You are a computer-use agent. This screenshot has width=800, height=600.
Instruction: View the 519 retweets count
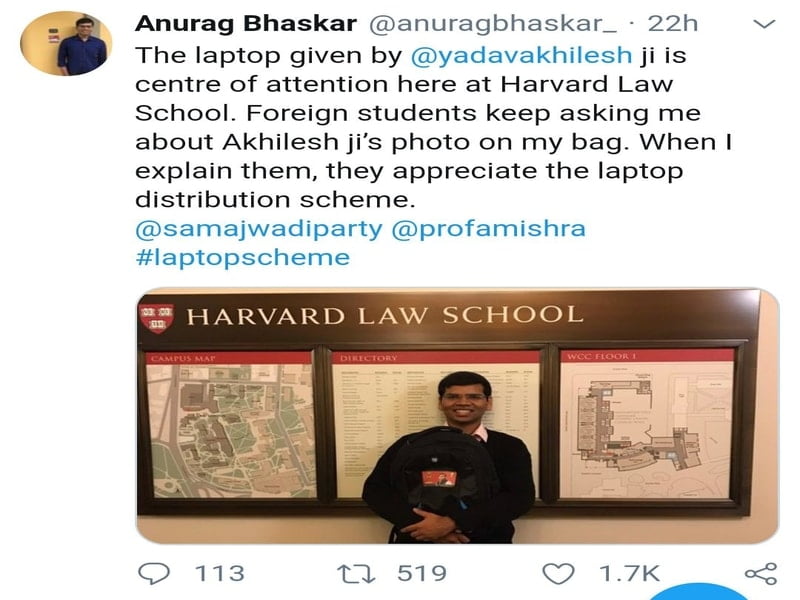click(422, 573)
